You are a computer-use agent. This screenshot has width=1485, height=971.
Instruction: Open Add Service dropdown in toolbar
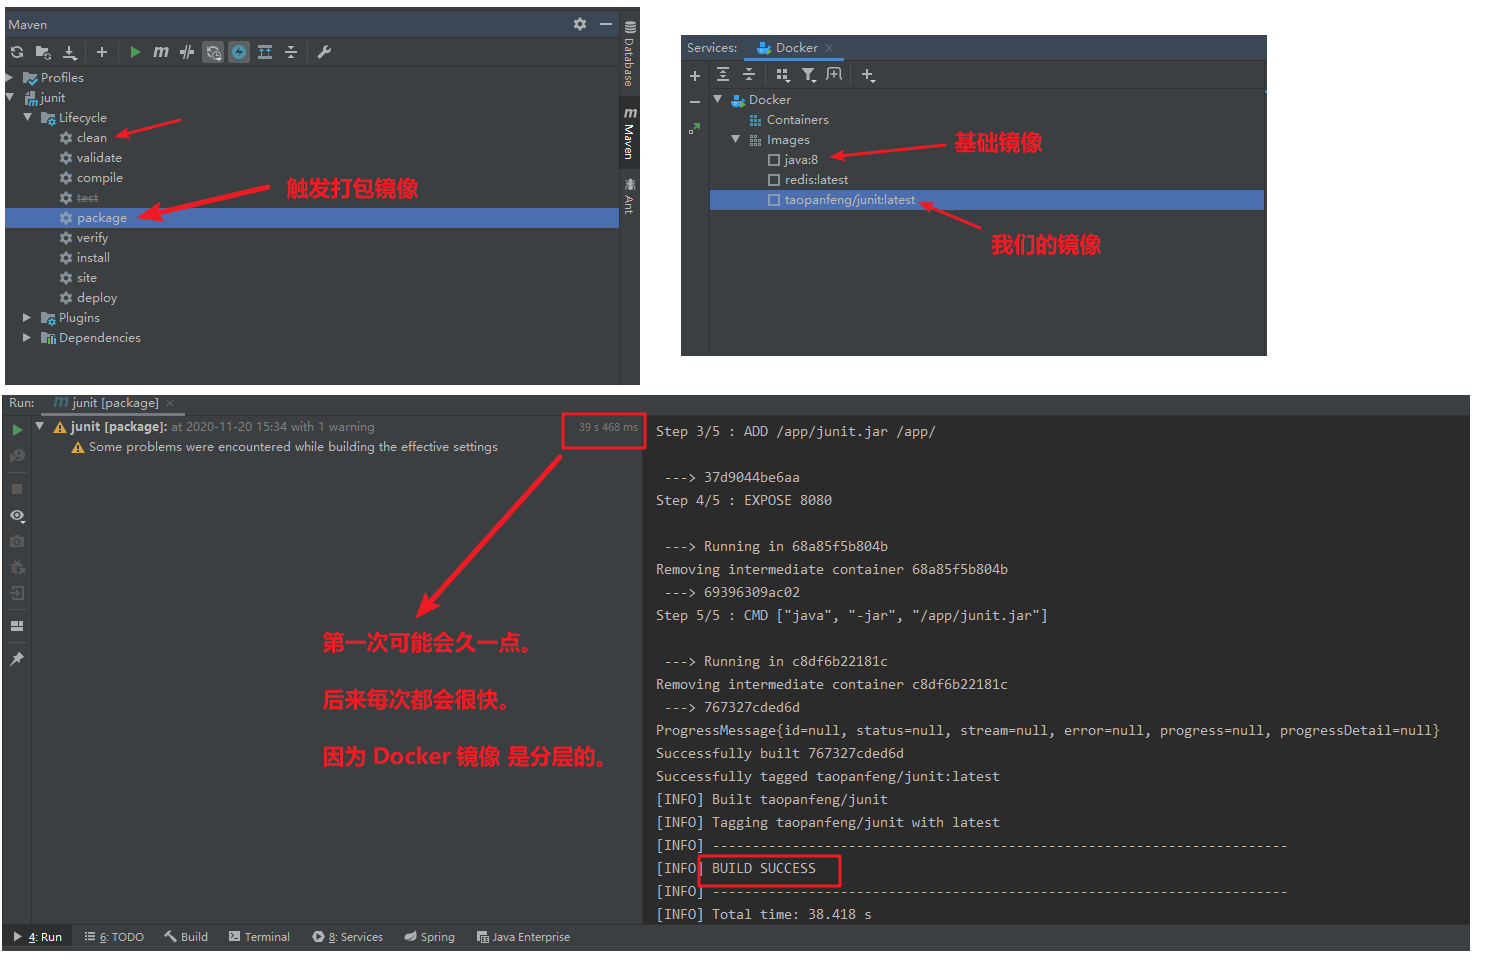(868, 75)
